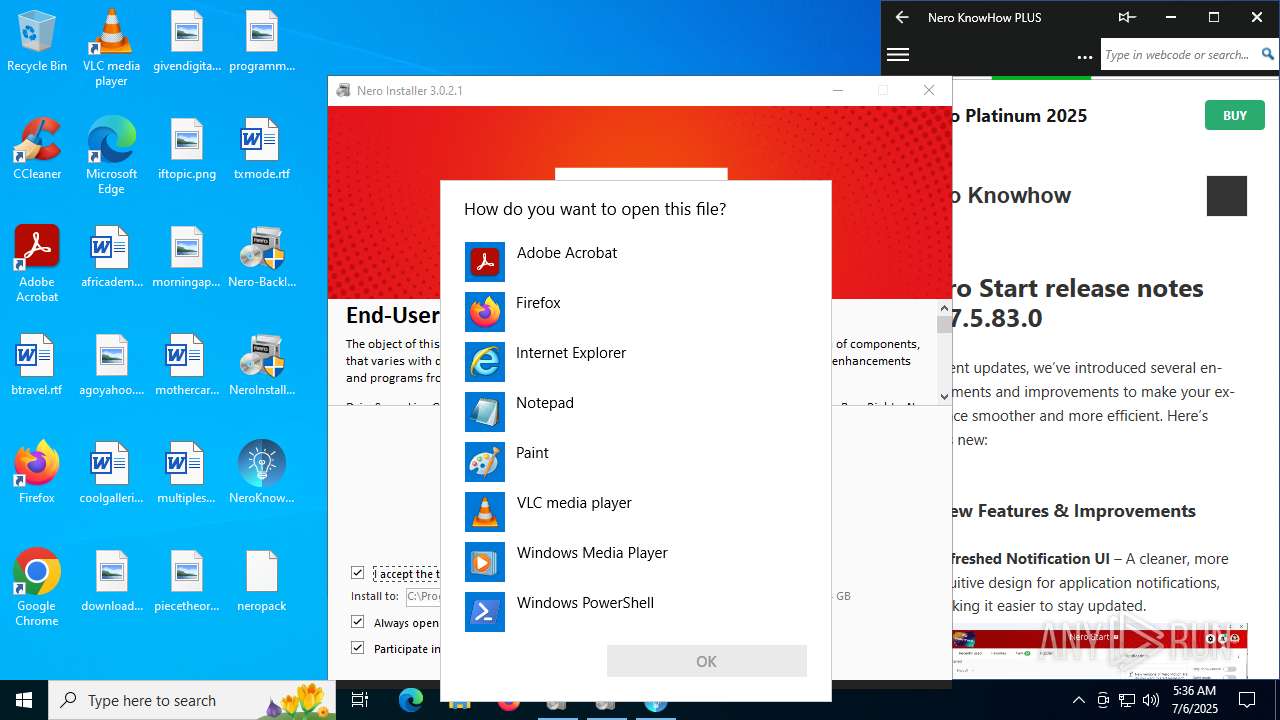The image size is (1280, 720).
Task: Open the volume control in system tray
Action: coord(1151,700)
